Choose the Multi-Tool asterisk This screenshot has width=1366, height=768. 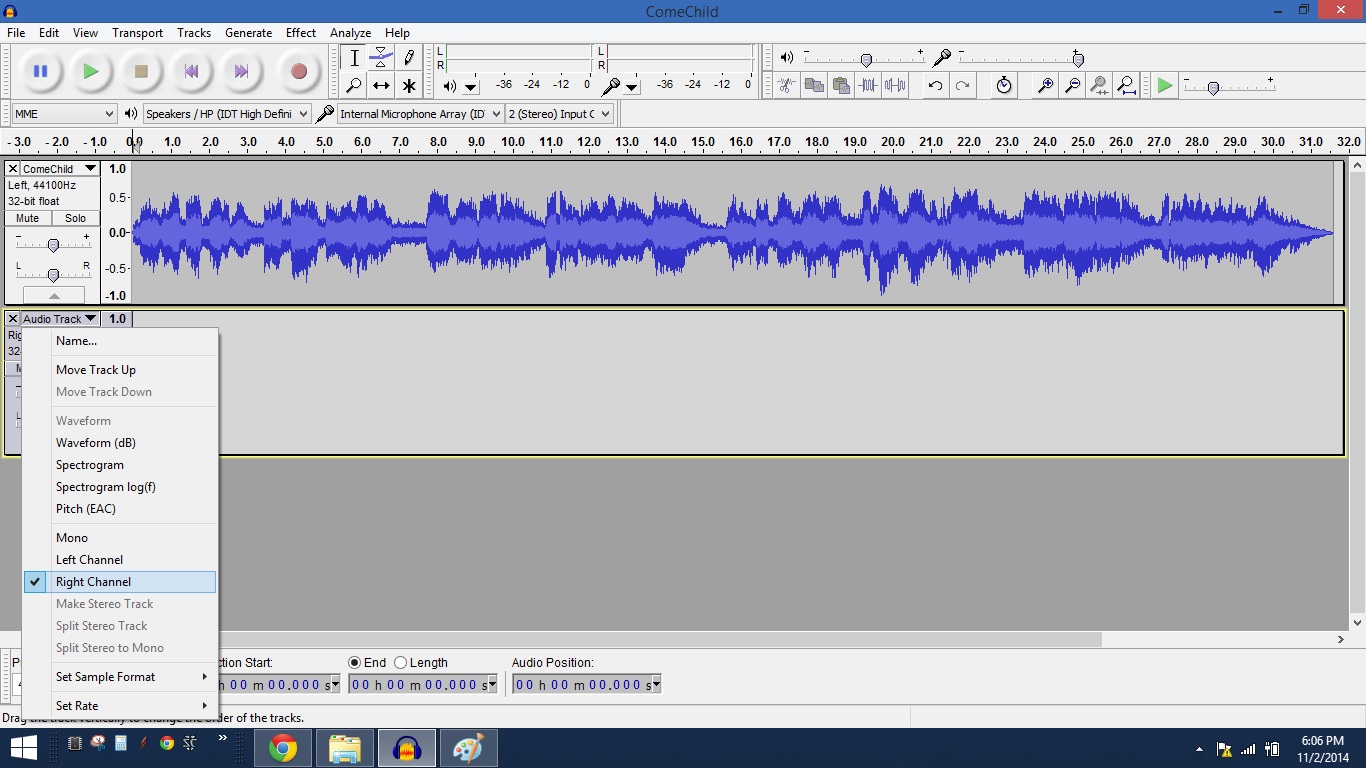click(408, 86)
